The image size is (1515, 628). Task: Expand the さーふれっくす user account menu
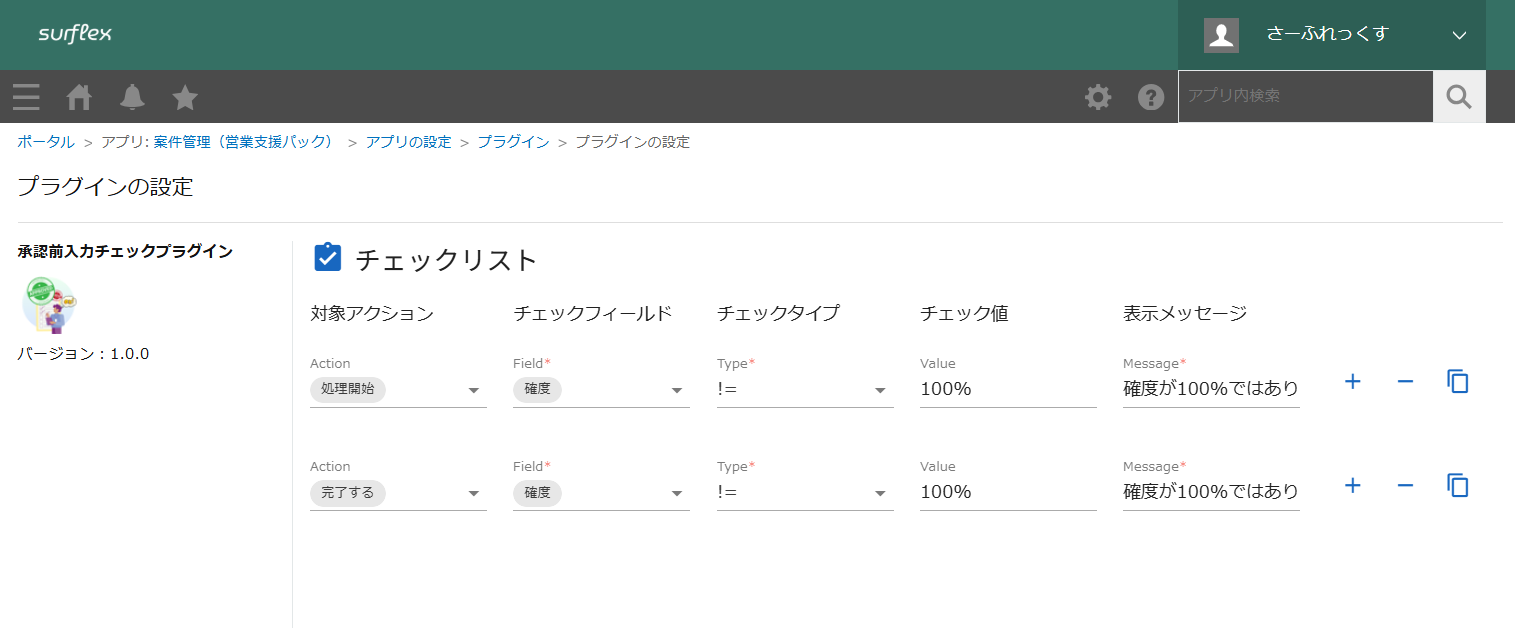[x=1459, y=35]
